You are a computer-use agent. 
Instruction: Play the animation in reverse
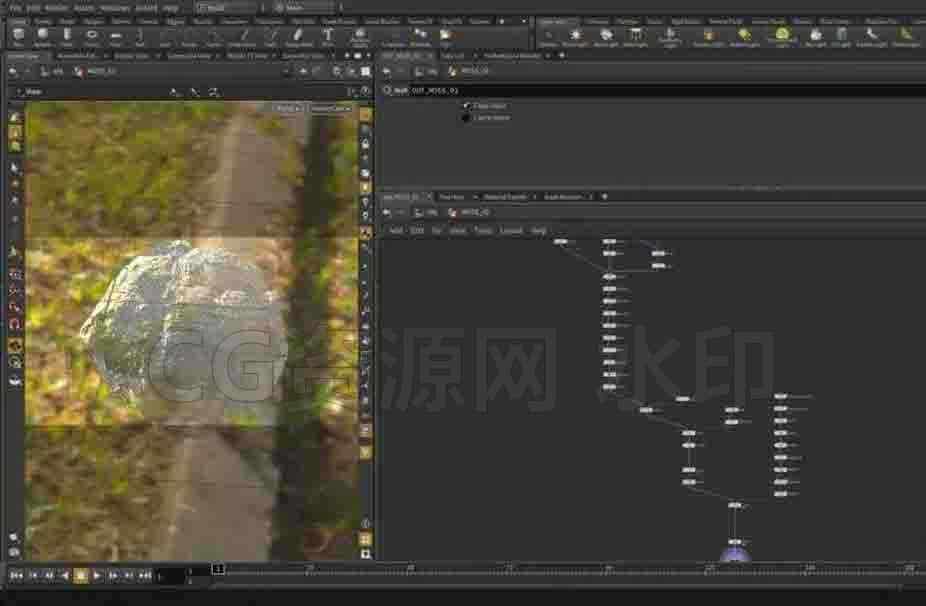65,575
